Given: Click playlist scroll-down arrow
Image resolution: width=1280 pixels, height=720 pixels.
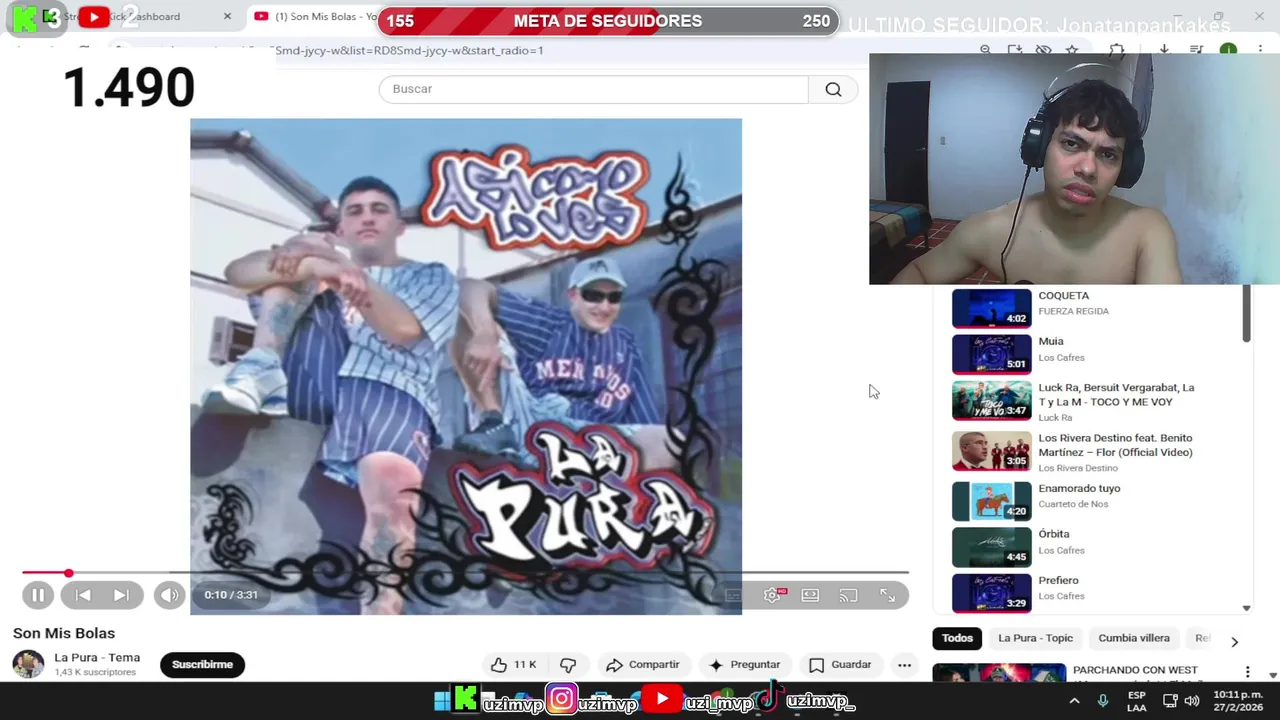Looking at the screenshot, I should point(1246,607).
